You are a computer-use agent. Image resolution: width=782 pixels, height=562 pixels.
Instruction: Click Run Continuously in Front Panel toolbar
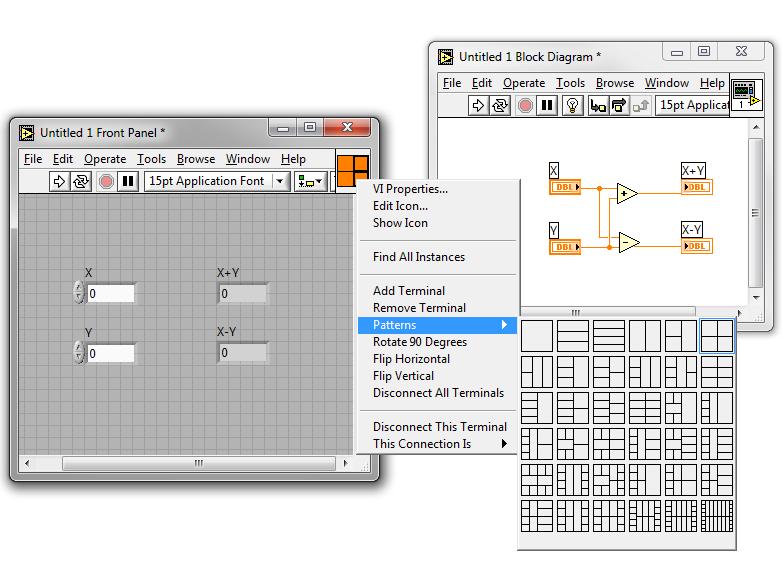tap(81, 181)
